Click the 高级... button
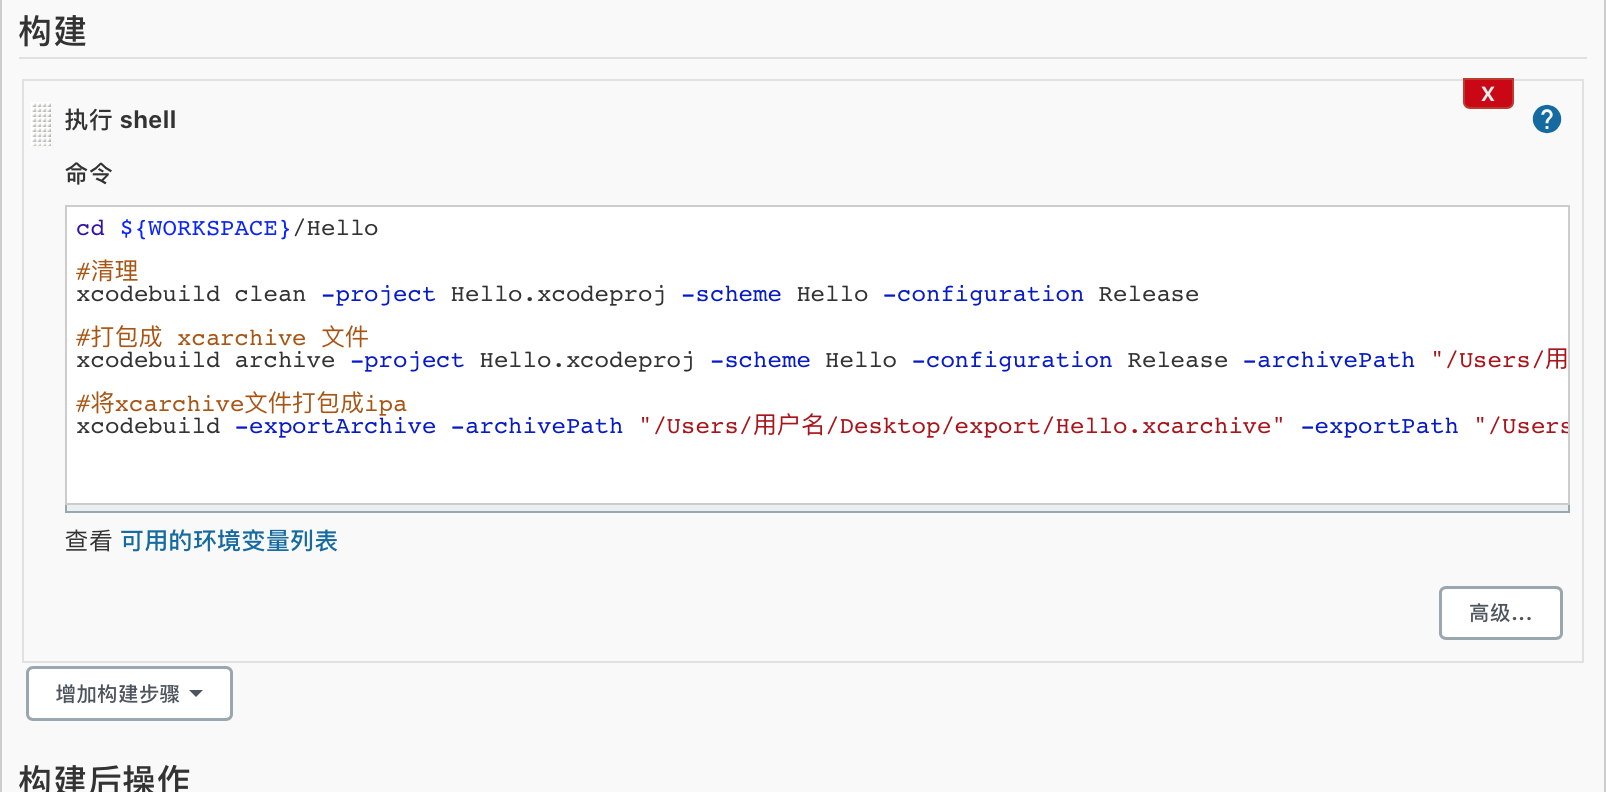Viewport: 1606px width, 792px height. pos(1500,613)
